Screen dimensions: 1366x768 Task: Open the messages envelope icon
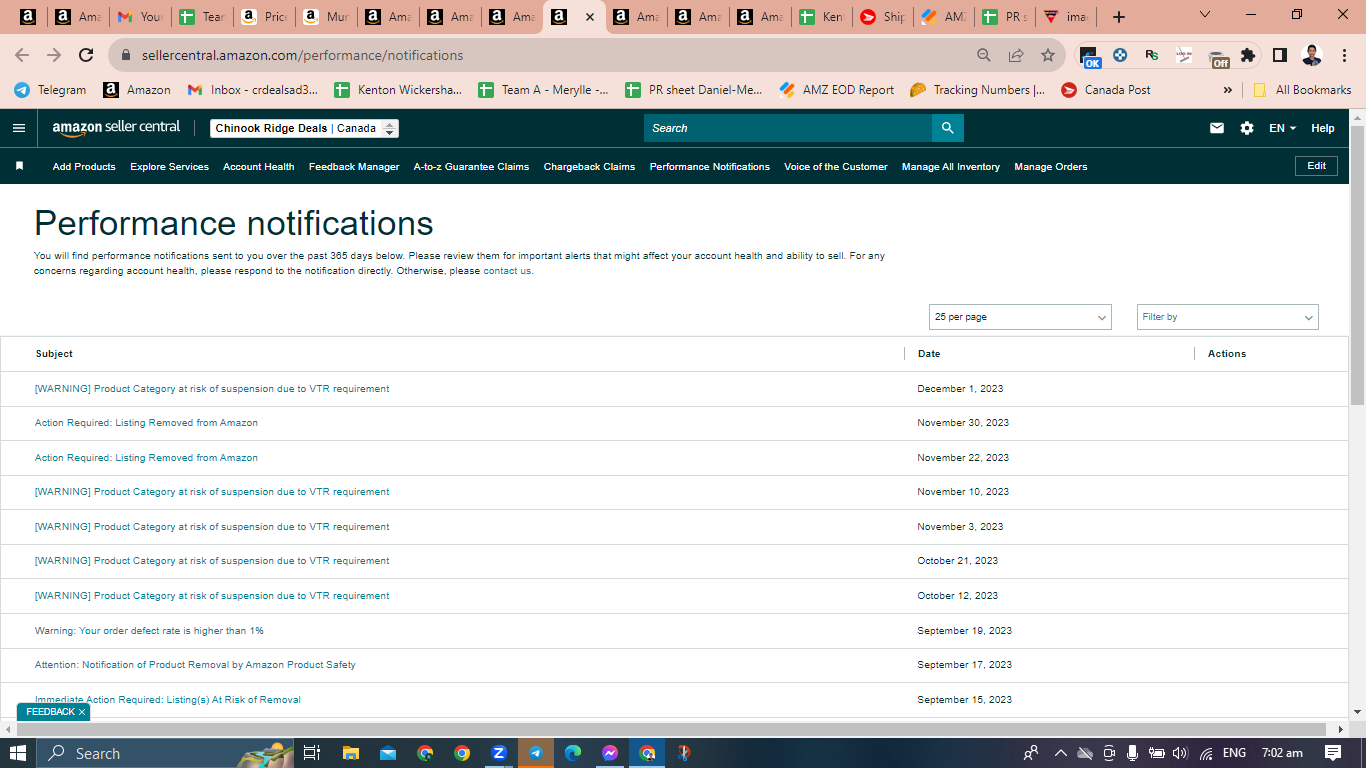[x=1217, y=128]
